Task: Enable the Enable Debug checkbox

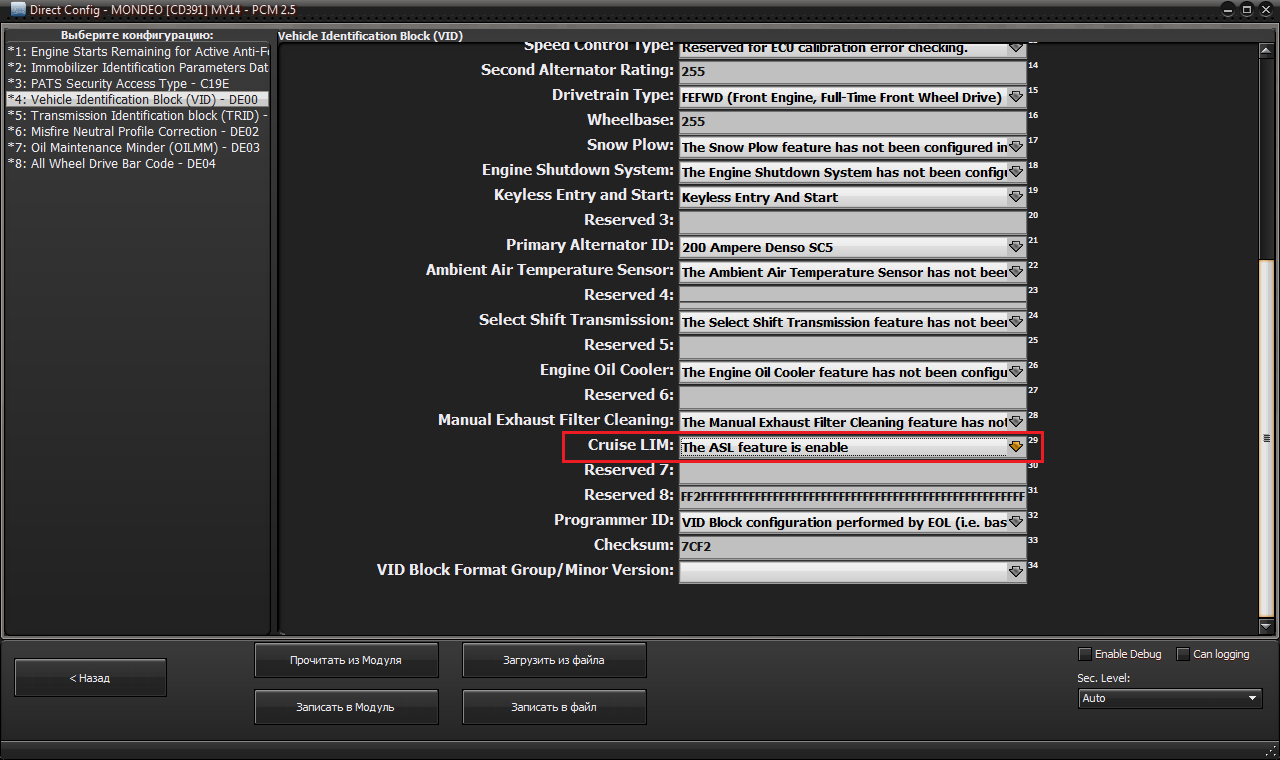Action: (1085, 654)
